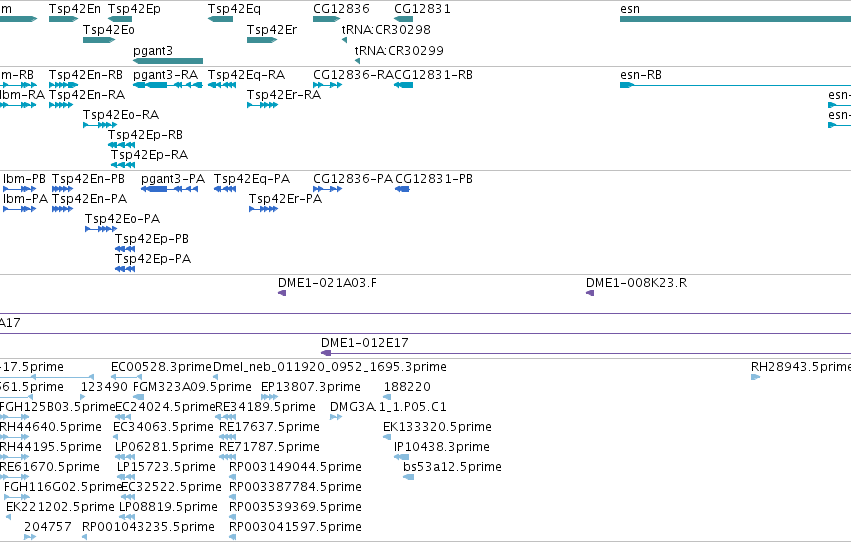Select the EK133320.5prime EST
This screenshot has width=851, height=542.
pos(388,437)
